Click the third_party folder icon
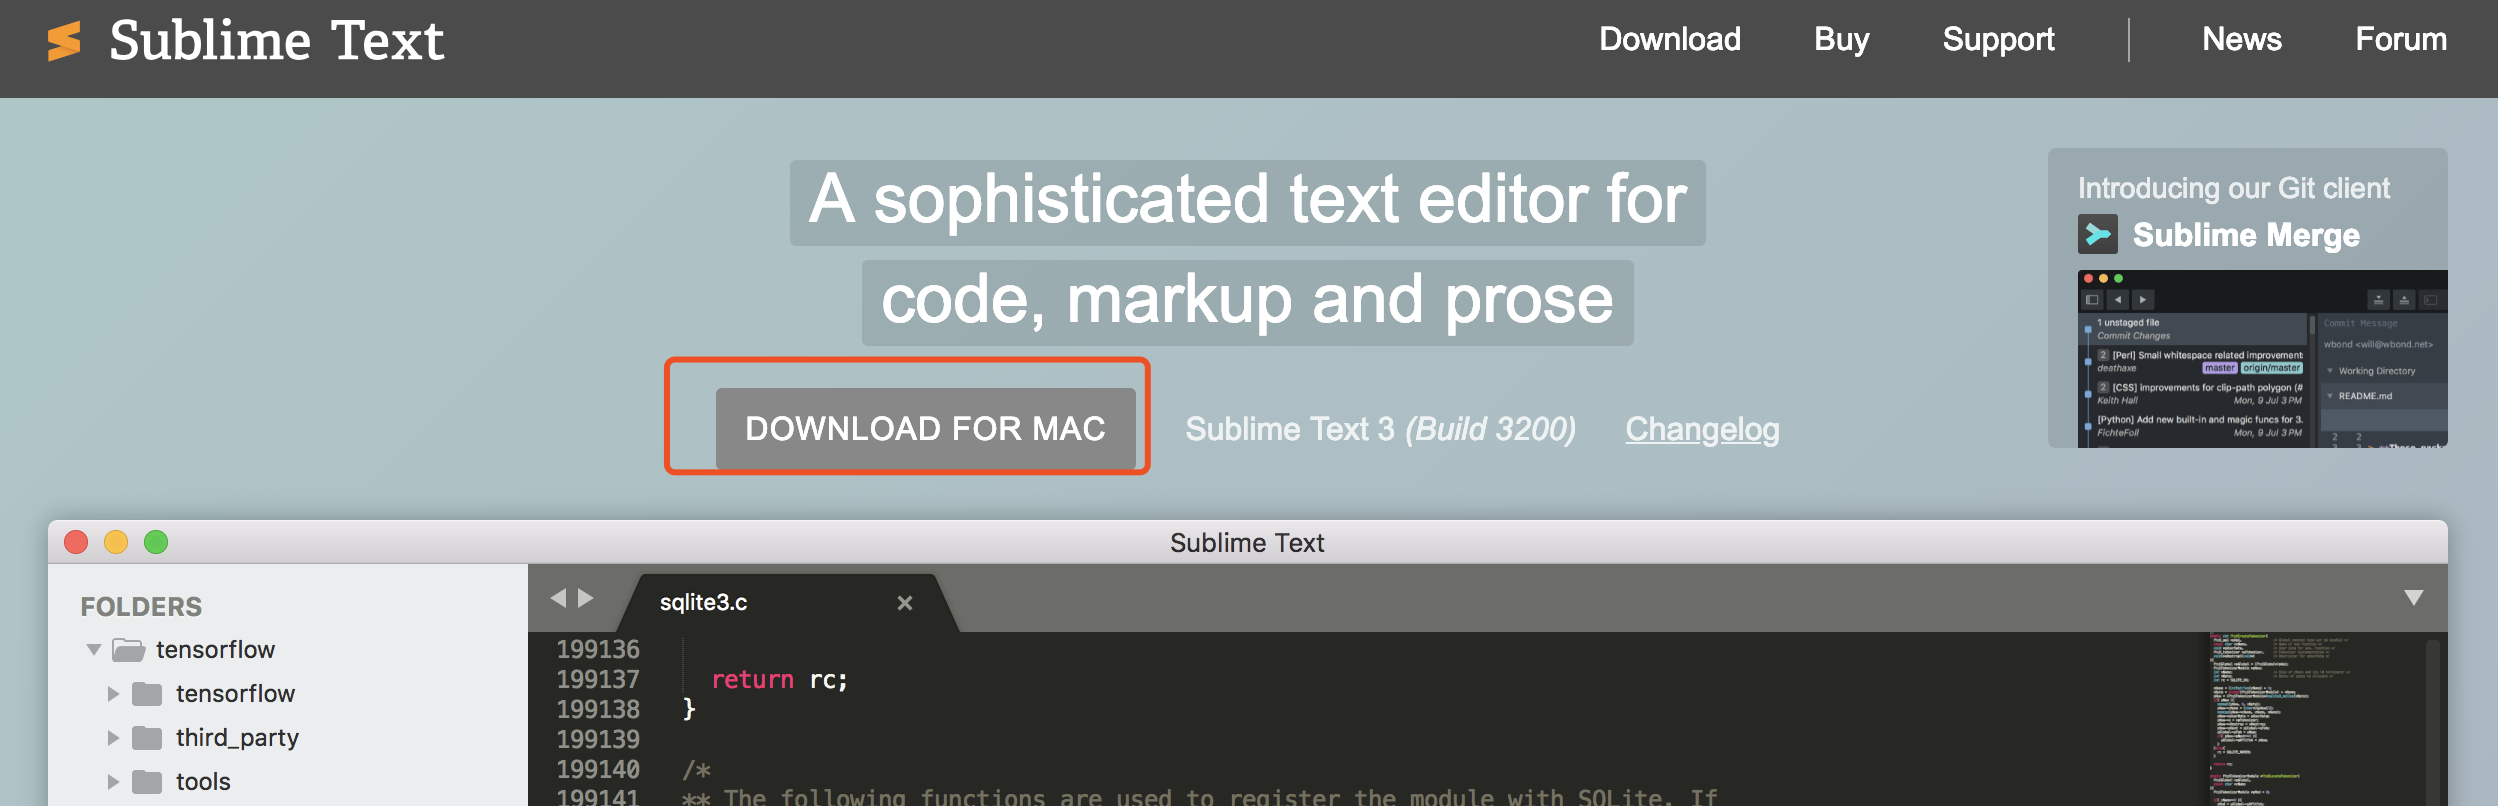Screen dimensions: 2498x806 point(147,738)
